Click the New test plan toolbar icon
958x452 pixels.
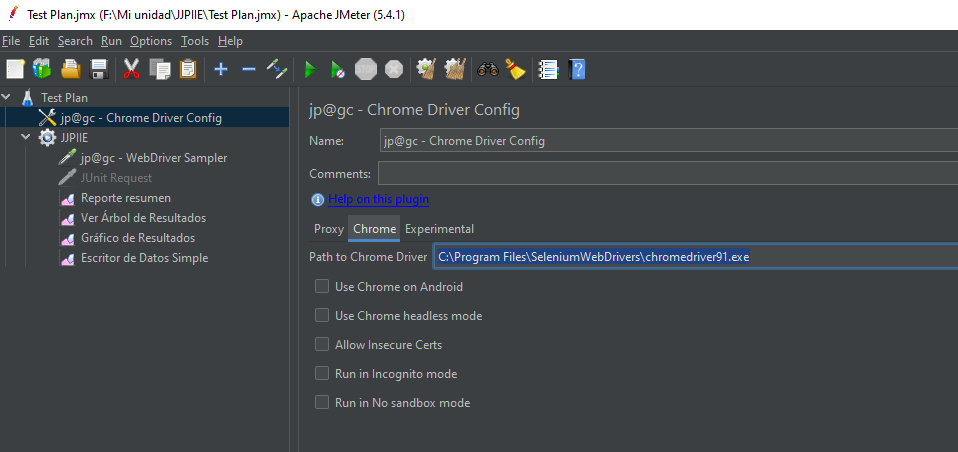point(15,69)
